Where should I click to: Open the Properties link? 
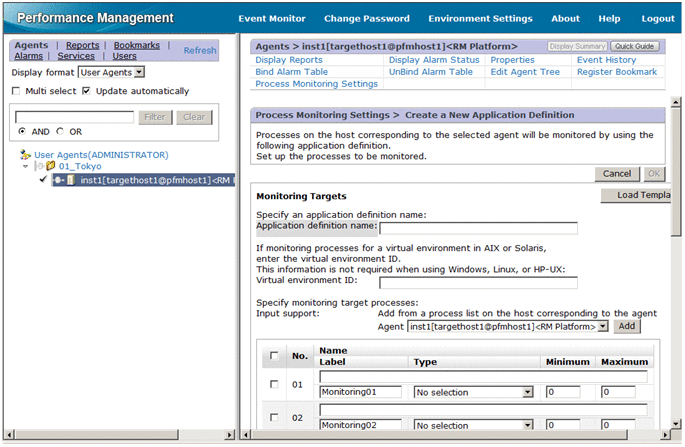(512, 60)
